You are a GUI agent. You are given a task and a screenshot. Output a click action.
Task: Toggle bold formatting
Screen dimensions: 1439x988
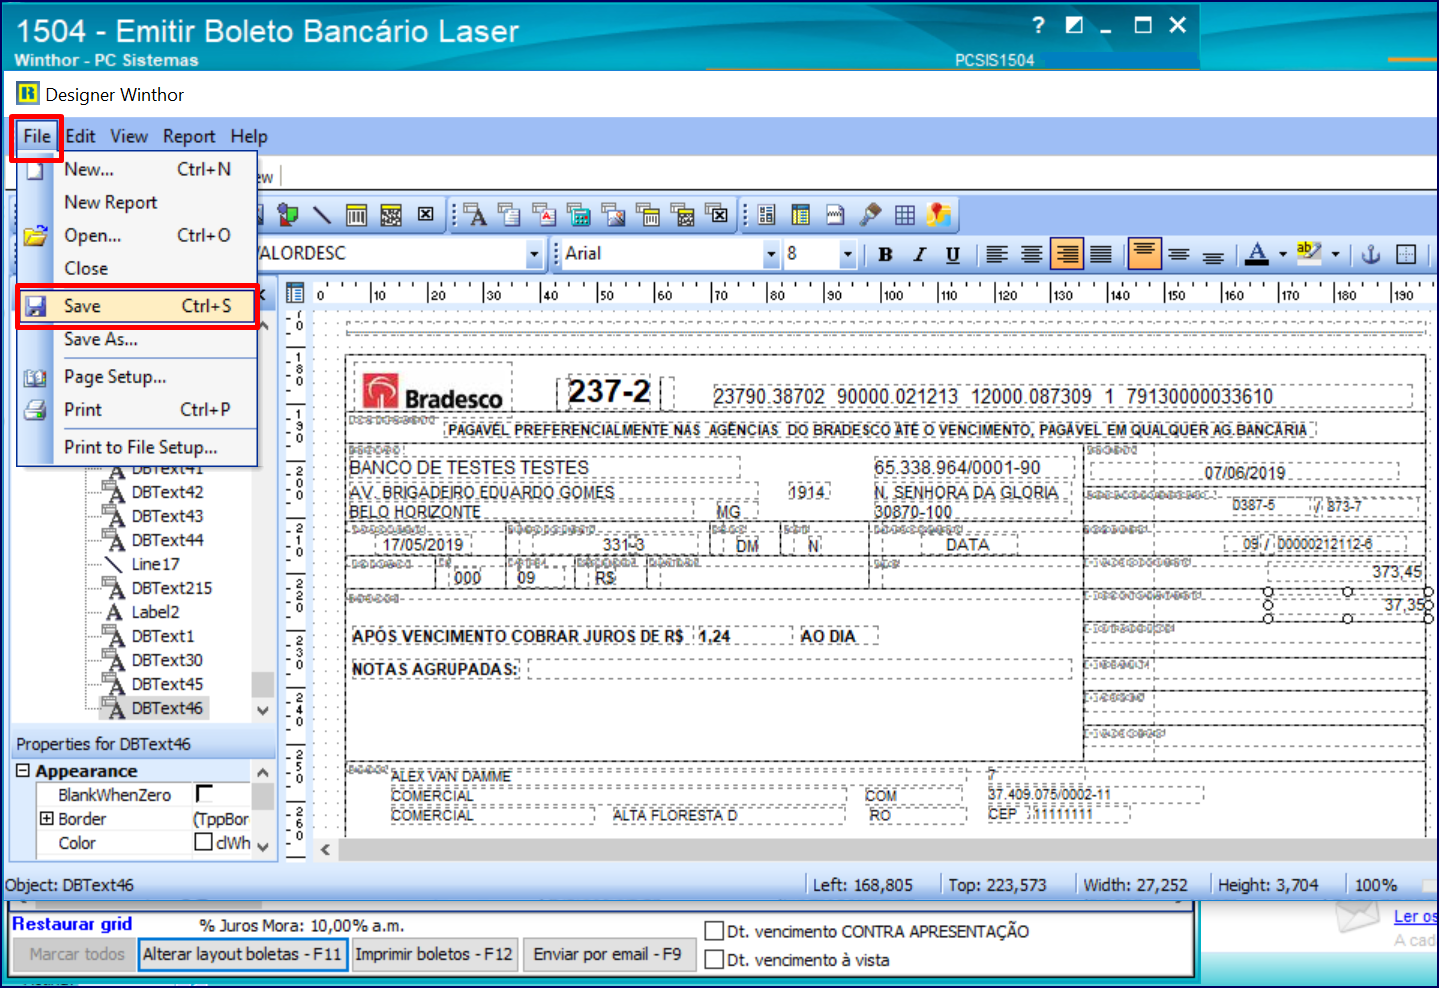click(885, 254)
